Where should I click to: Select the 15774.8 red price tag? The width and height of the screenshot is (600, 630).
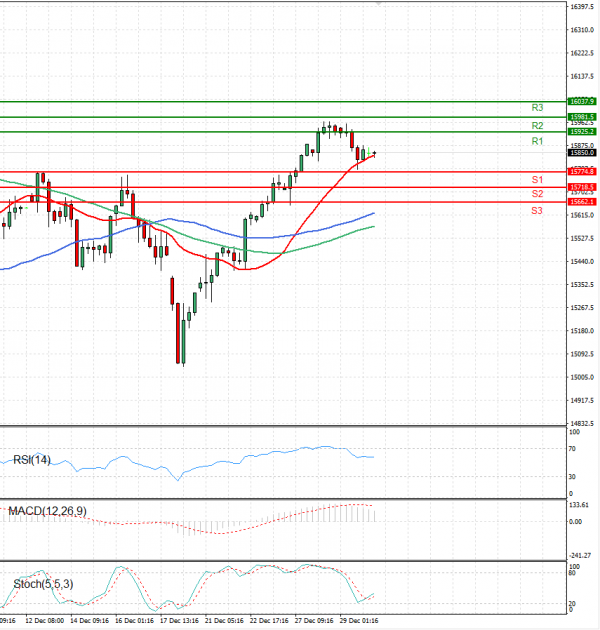581,172
